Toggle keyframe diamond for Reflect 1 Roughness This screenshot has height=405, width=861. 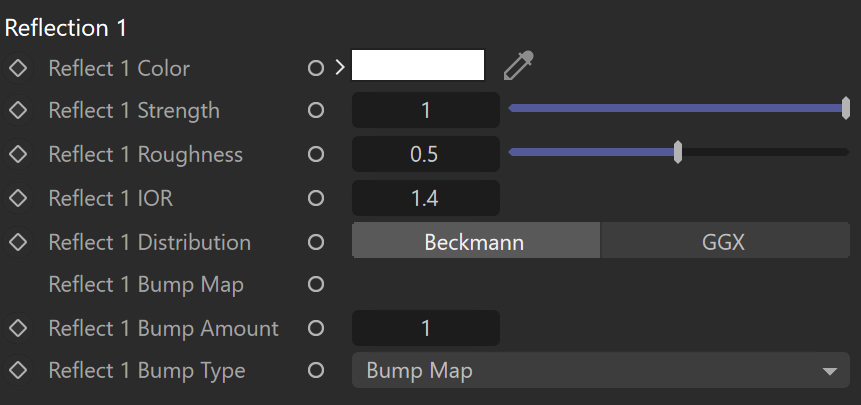(18, 154)
